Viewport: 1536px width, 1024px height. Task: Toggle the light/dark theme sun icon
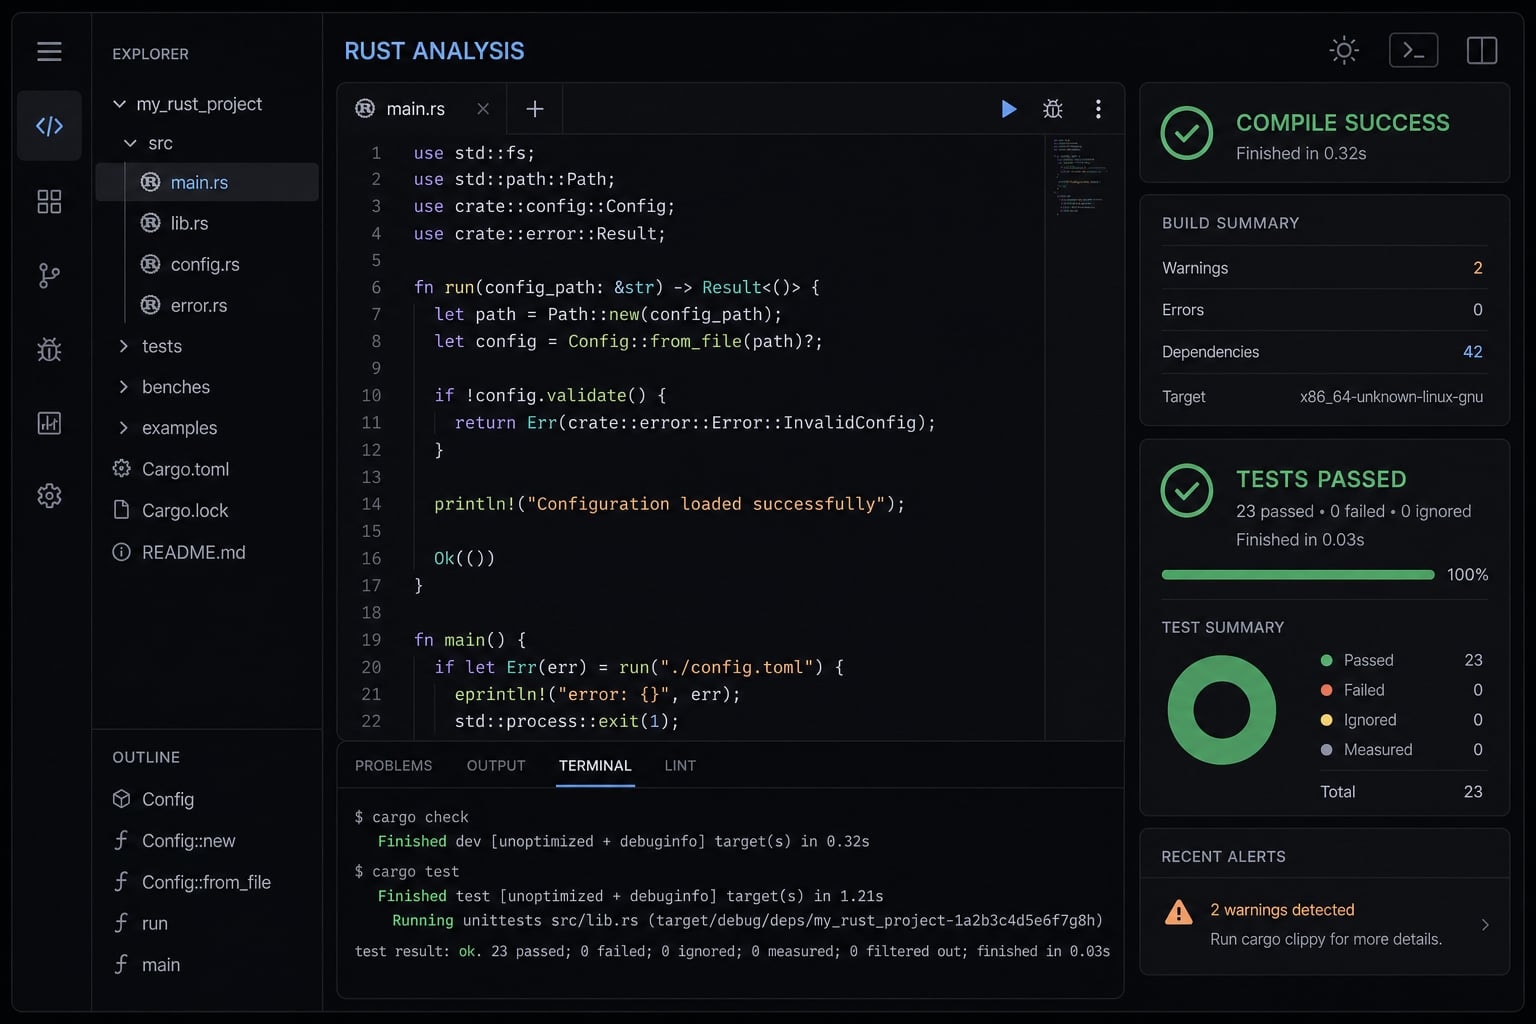(1344, 50)
